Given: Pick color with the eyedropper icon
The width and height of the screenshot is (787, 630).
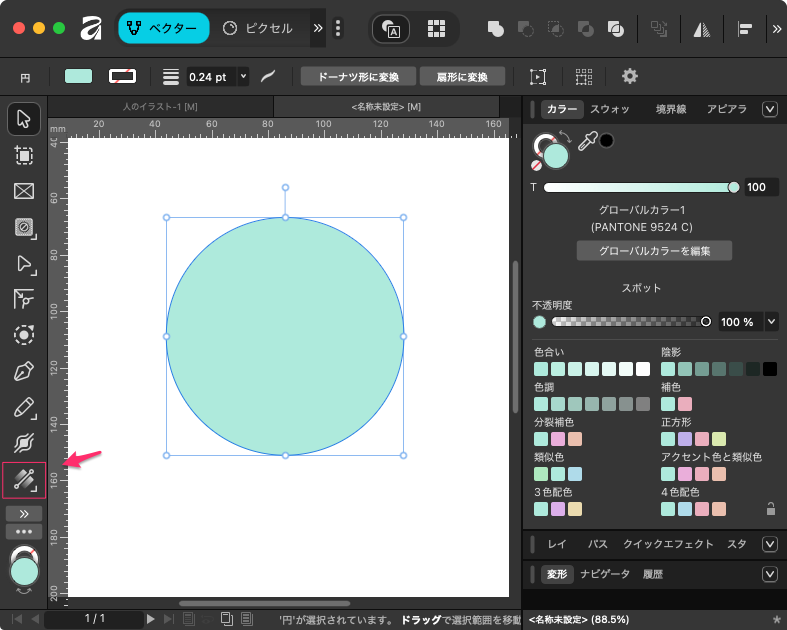Looking at the screenshot, I should pyautogui.click(x=587, y=141).
